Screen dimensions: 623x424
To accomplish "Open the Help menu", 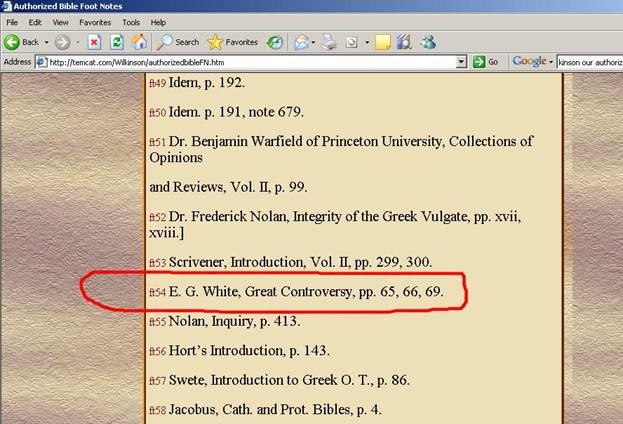I will 158,22.
